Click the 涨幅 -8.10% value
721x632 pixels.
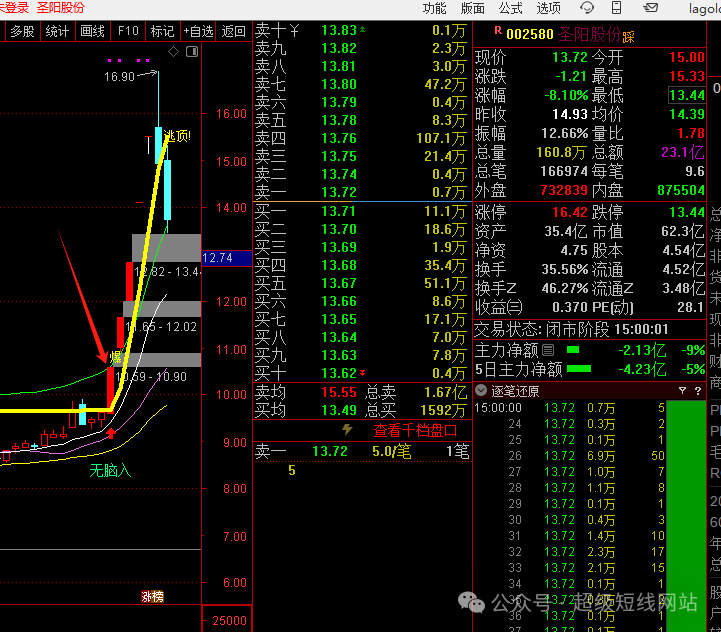566,96
